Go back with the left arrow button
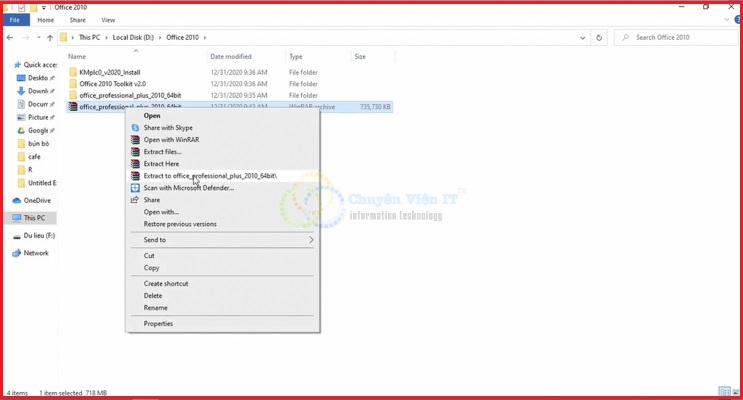 coord(10,37)
